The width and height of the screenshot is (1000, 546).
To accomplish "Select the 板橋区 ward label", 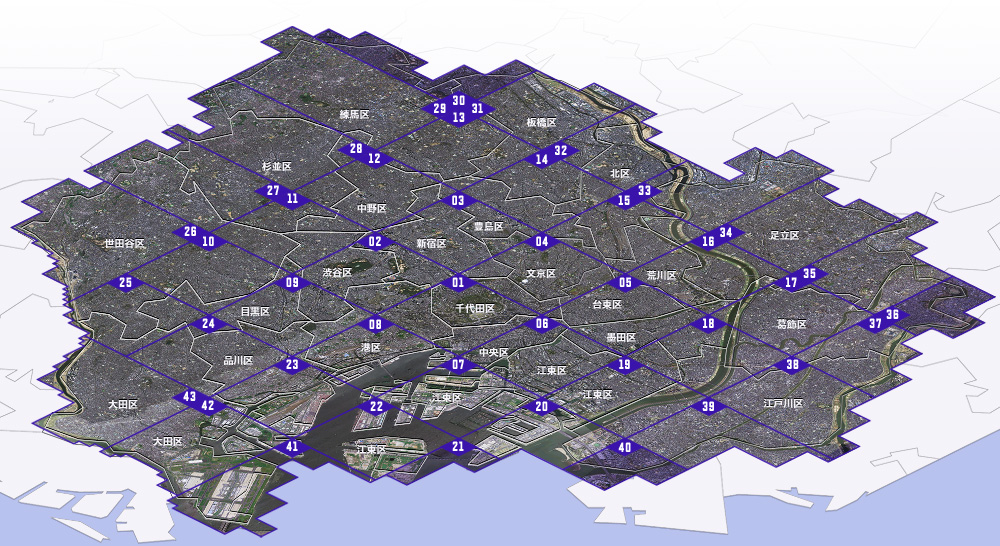I will 541,122.
